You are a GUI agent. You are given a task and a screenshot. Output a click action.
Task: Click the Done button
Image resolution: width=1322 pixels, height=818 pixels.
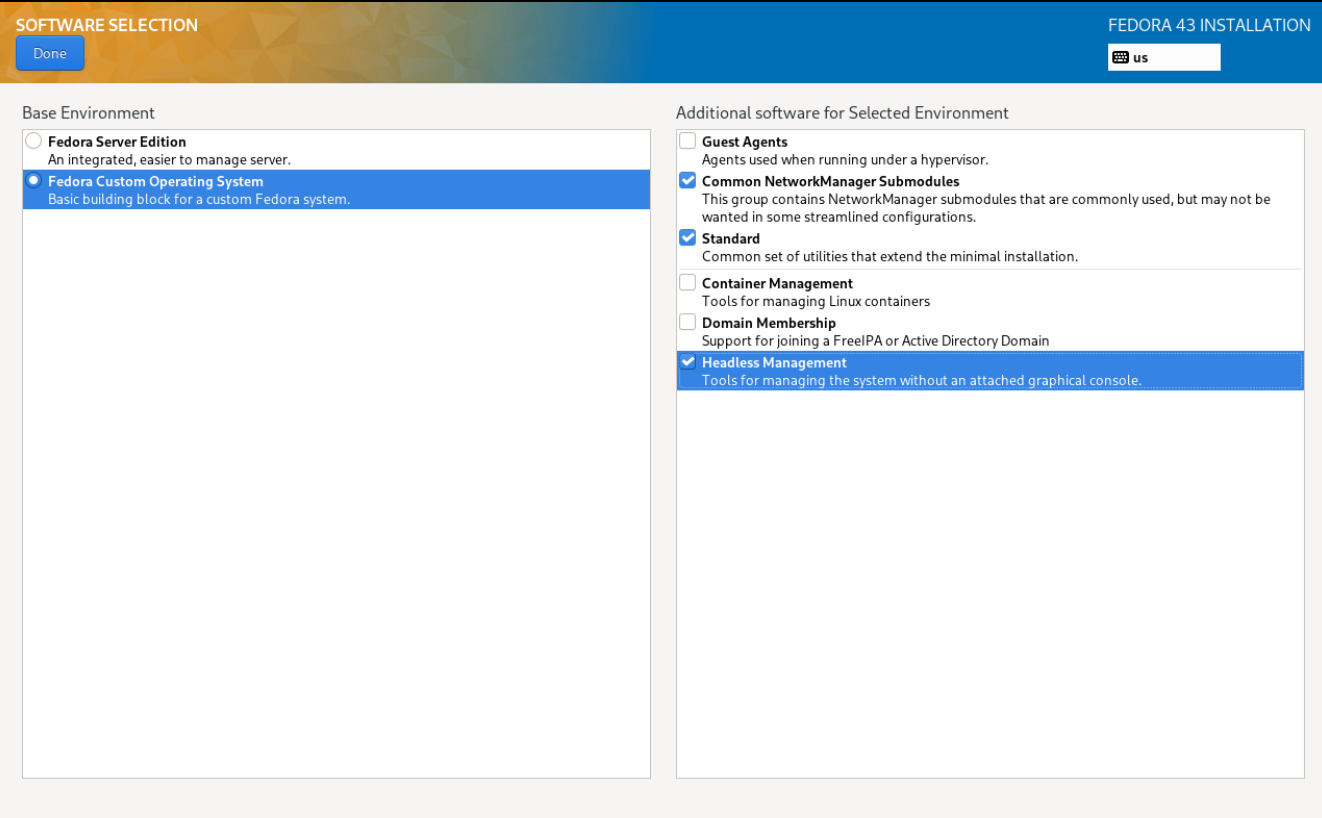[50, 54]
